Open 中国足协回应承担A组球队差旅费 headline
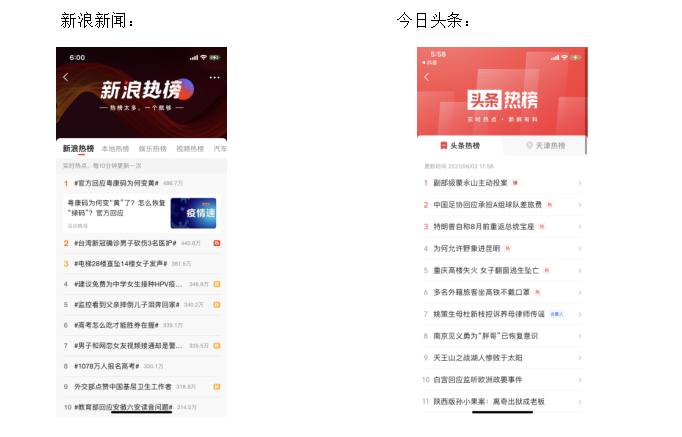The height and width of the screenshot is (437, 682). (x=488, y=205)
